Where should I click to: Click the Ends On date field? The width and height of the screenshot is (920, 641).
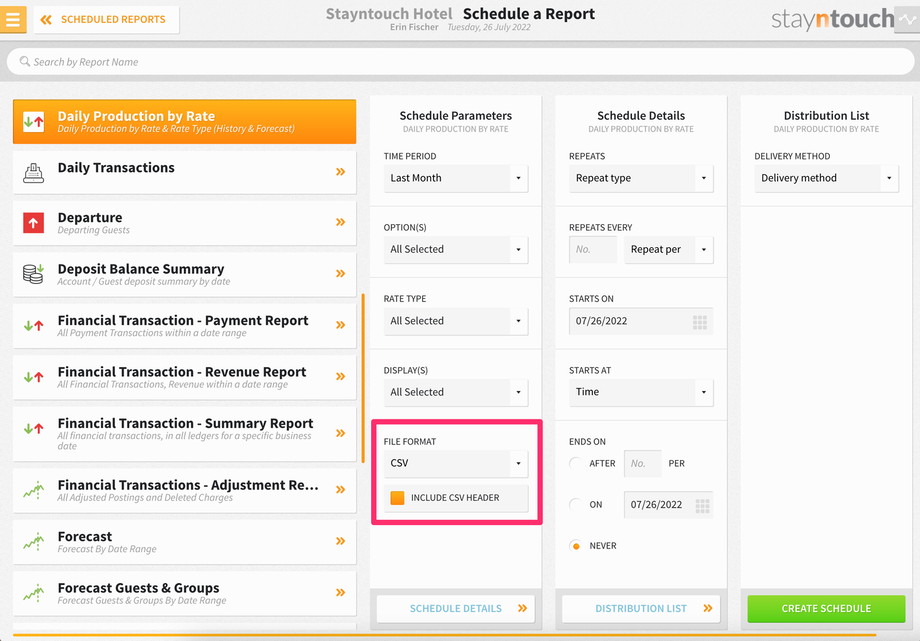click(x=668, y=505)
